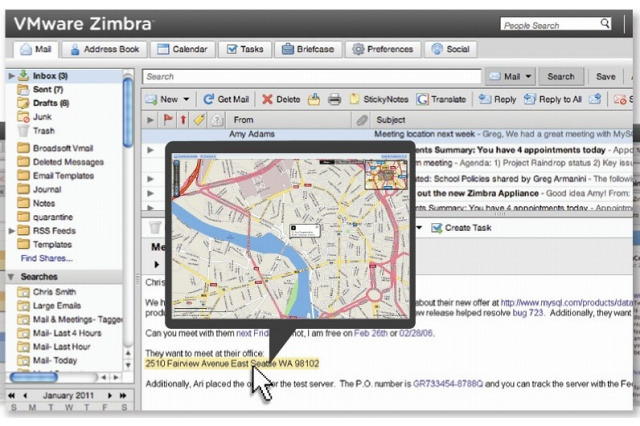
Task: Expand the Inbox folder
Action: coord(11,76)
